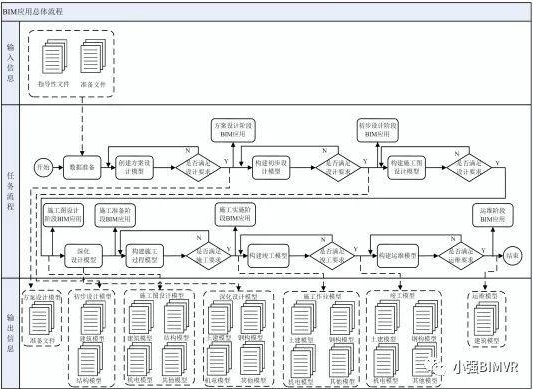
Task: Pick 钢构模型 document icon in 深化设计模型 group
Action: tap(253, 317)
